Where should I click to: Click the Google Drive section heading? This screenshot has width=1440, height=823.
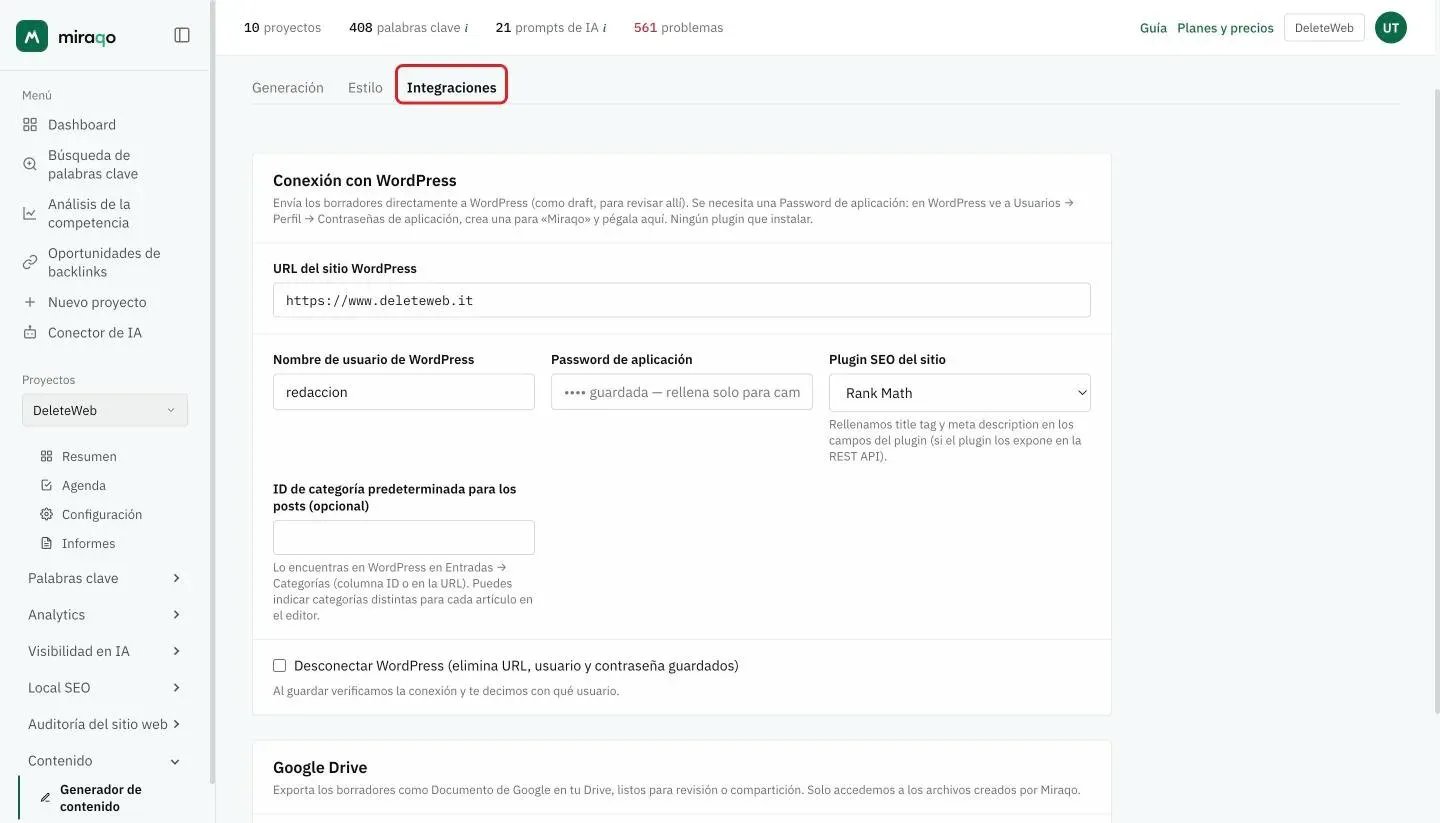(x=320, y=767)
